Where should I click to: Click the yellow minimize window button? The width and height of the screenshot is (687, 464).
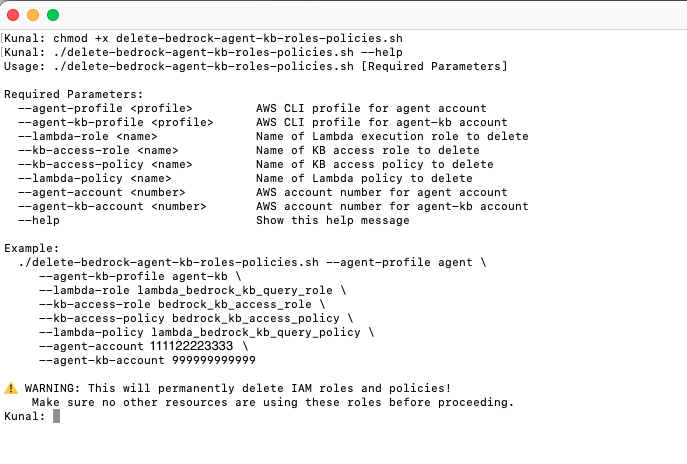33,15
